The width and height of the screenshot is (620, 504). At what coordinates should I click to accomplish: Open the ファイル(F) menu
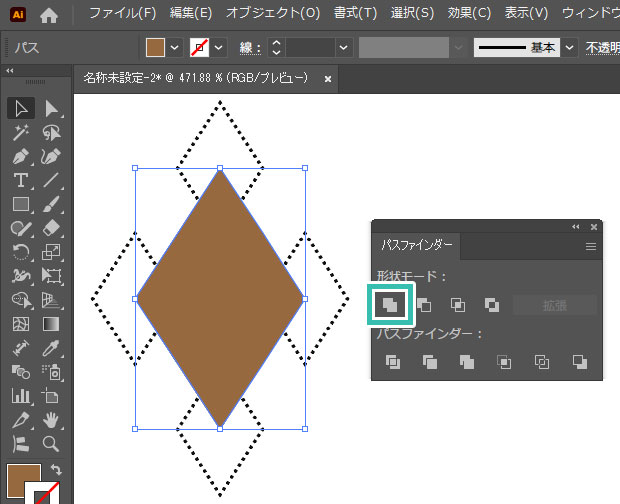(123, 14)
